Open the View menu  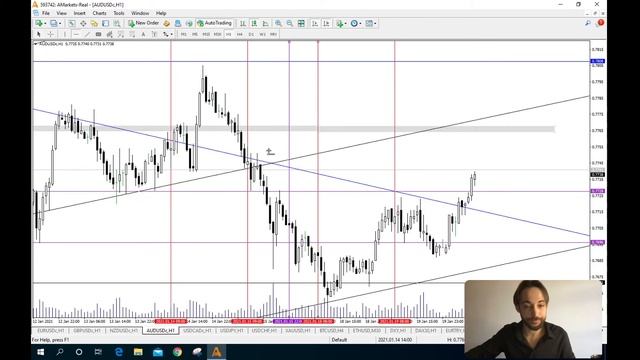coord(61,13)
